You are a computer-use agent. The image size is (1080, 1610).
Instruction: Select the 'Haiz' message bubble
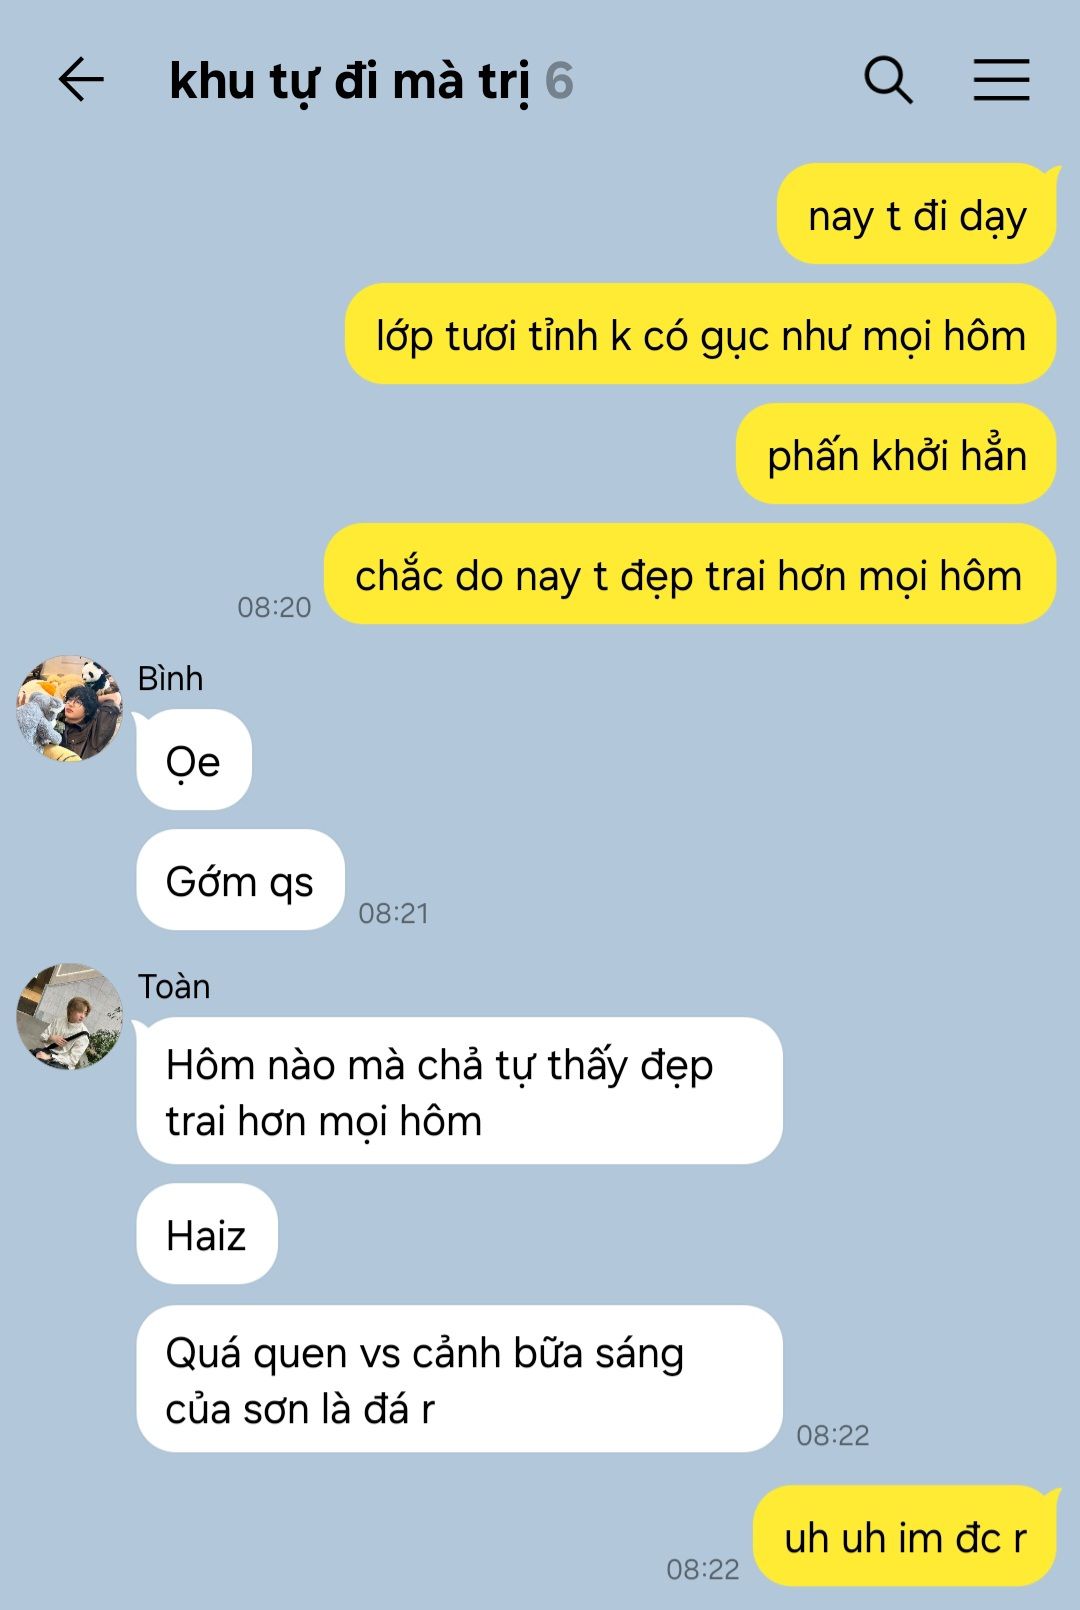206,1234
